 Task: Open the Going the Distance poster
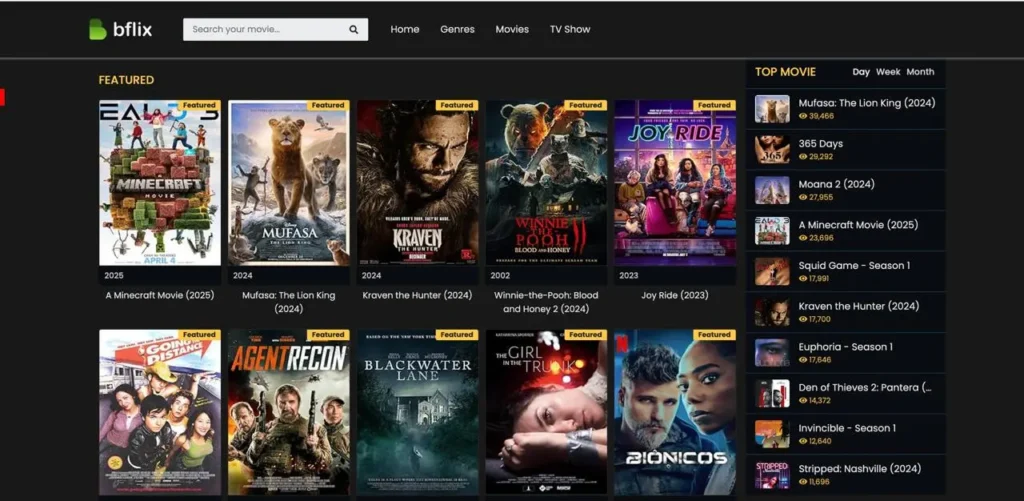coord(160,412)
